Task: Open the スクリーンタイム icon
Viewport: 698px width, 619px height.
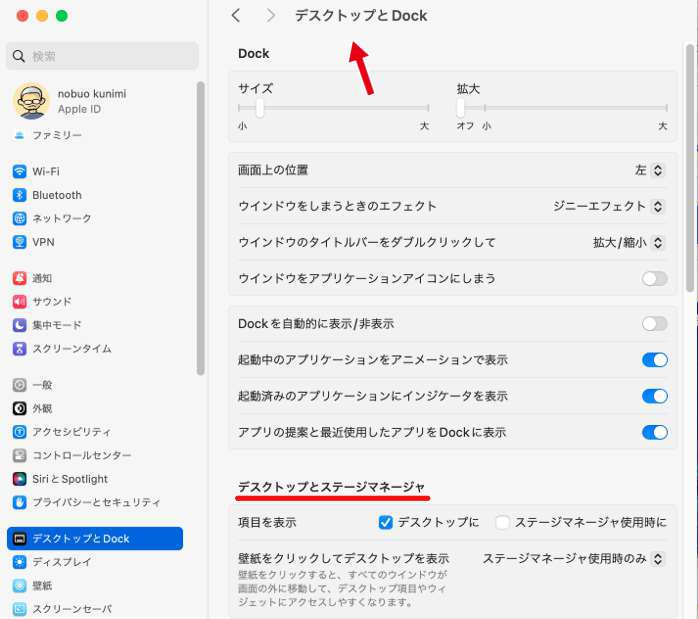Action: pos(19,349)
